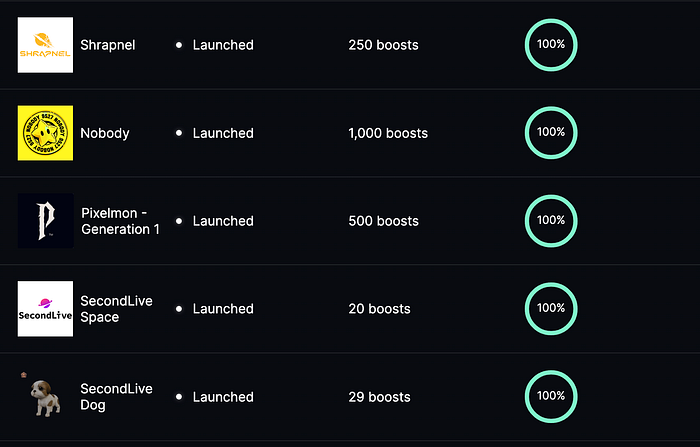The width and height of the screenshot is (700, 447).
Task: Open the Nobody yellow logo icon
Action: click(45, 133)
